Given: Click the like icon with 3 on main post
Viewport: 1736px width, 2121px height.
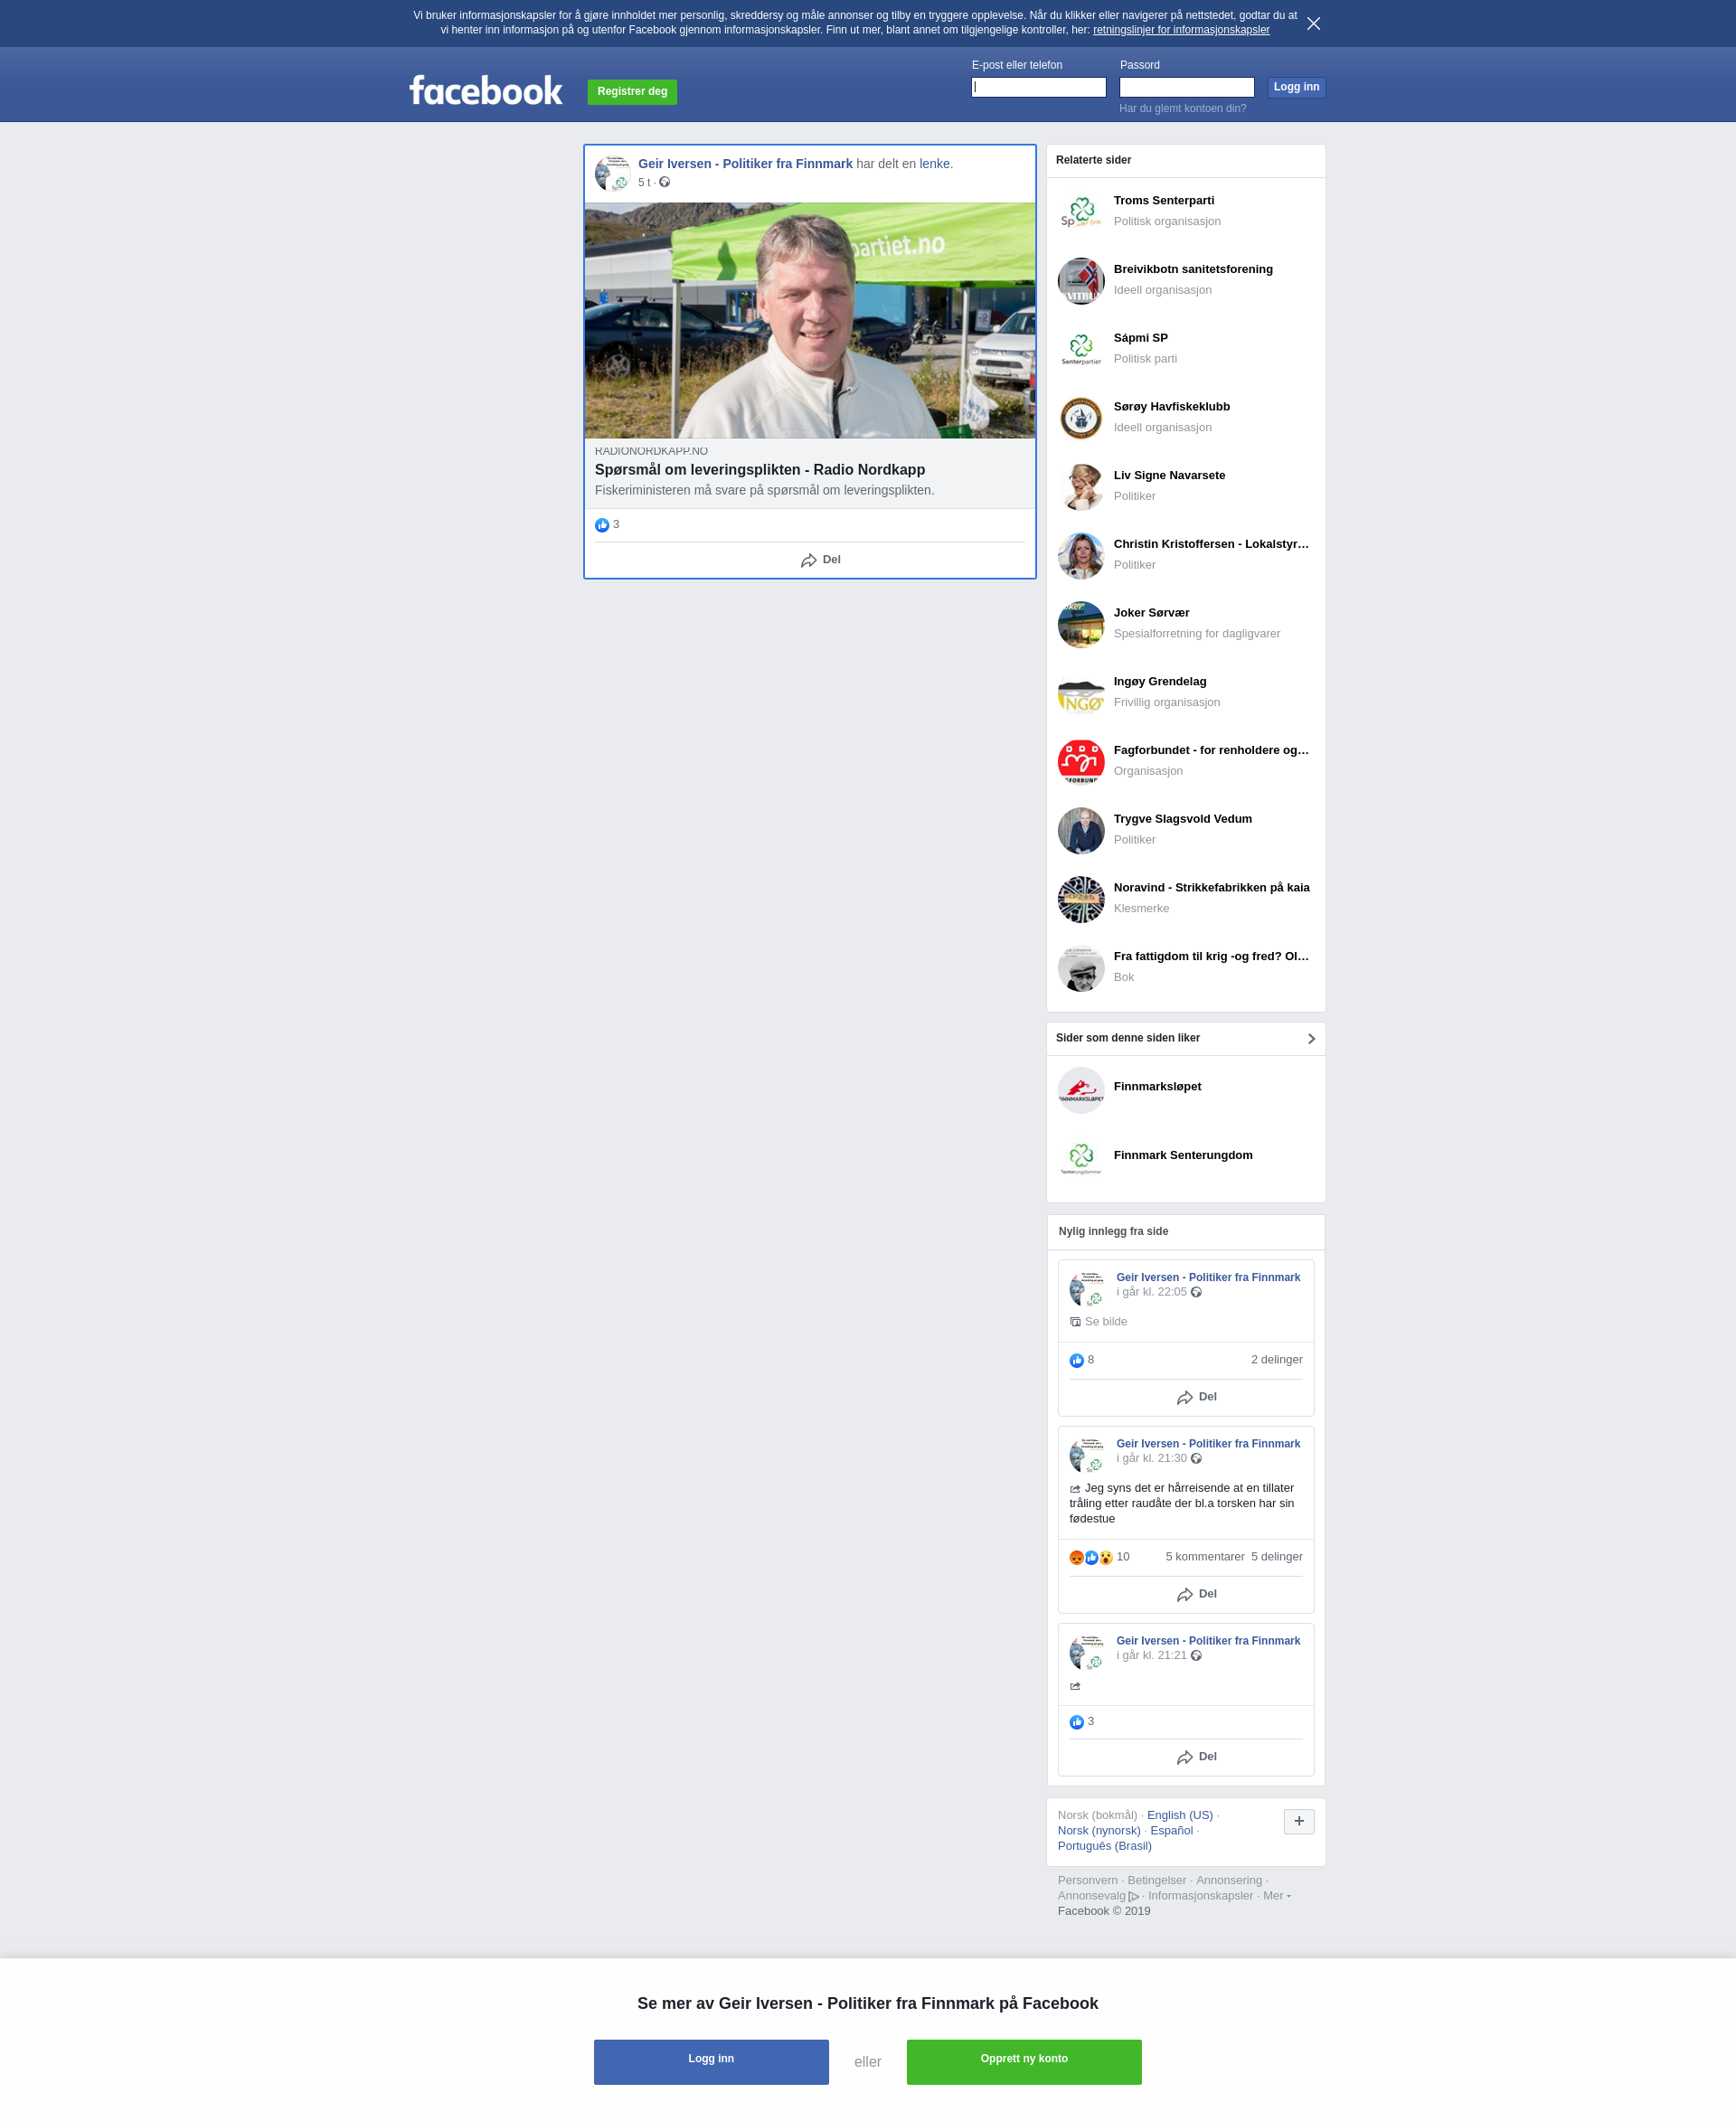Looking at the screenshot, I should click(602, 525).
